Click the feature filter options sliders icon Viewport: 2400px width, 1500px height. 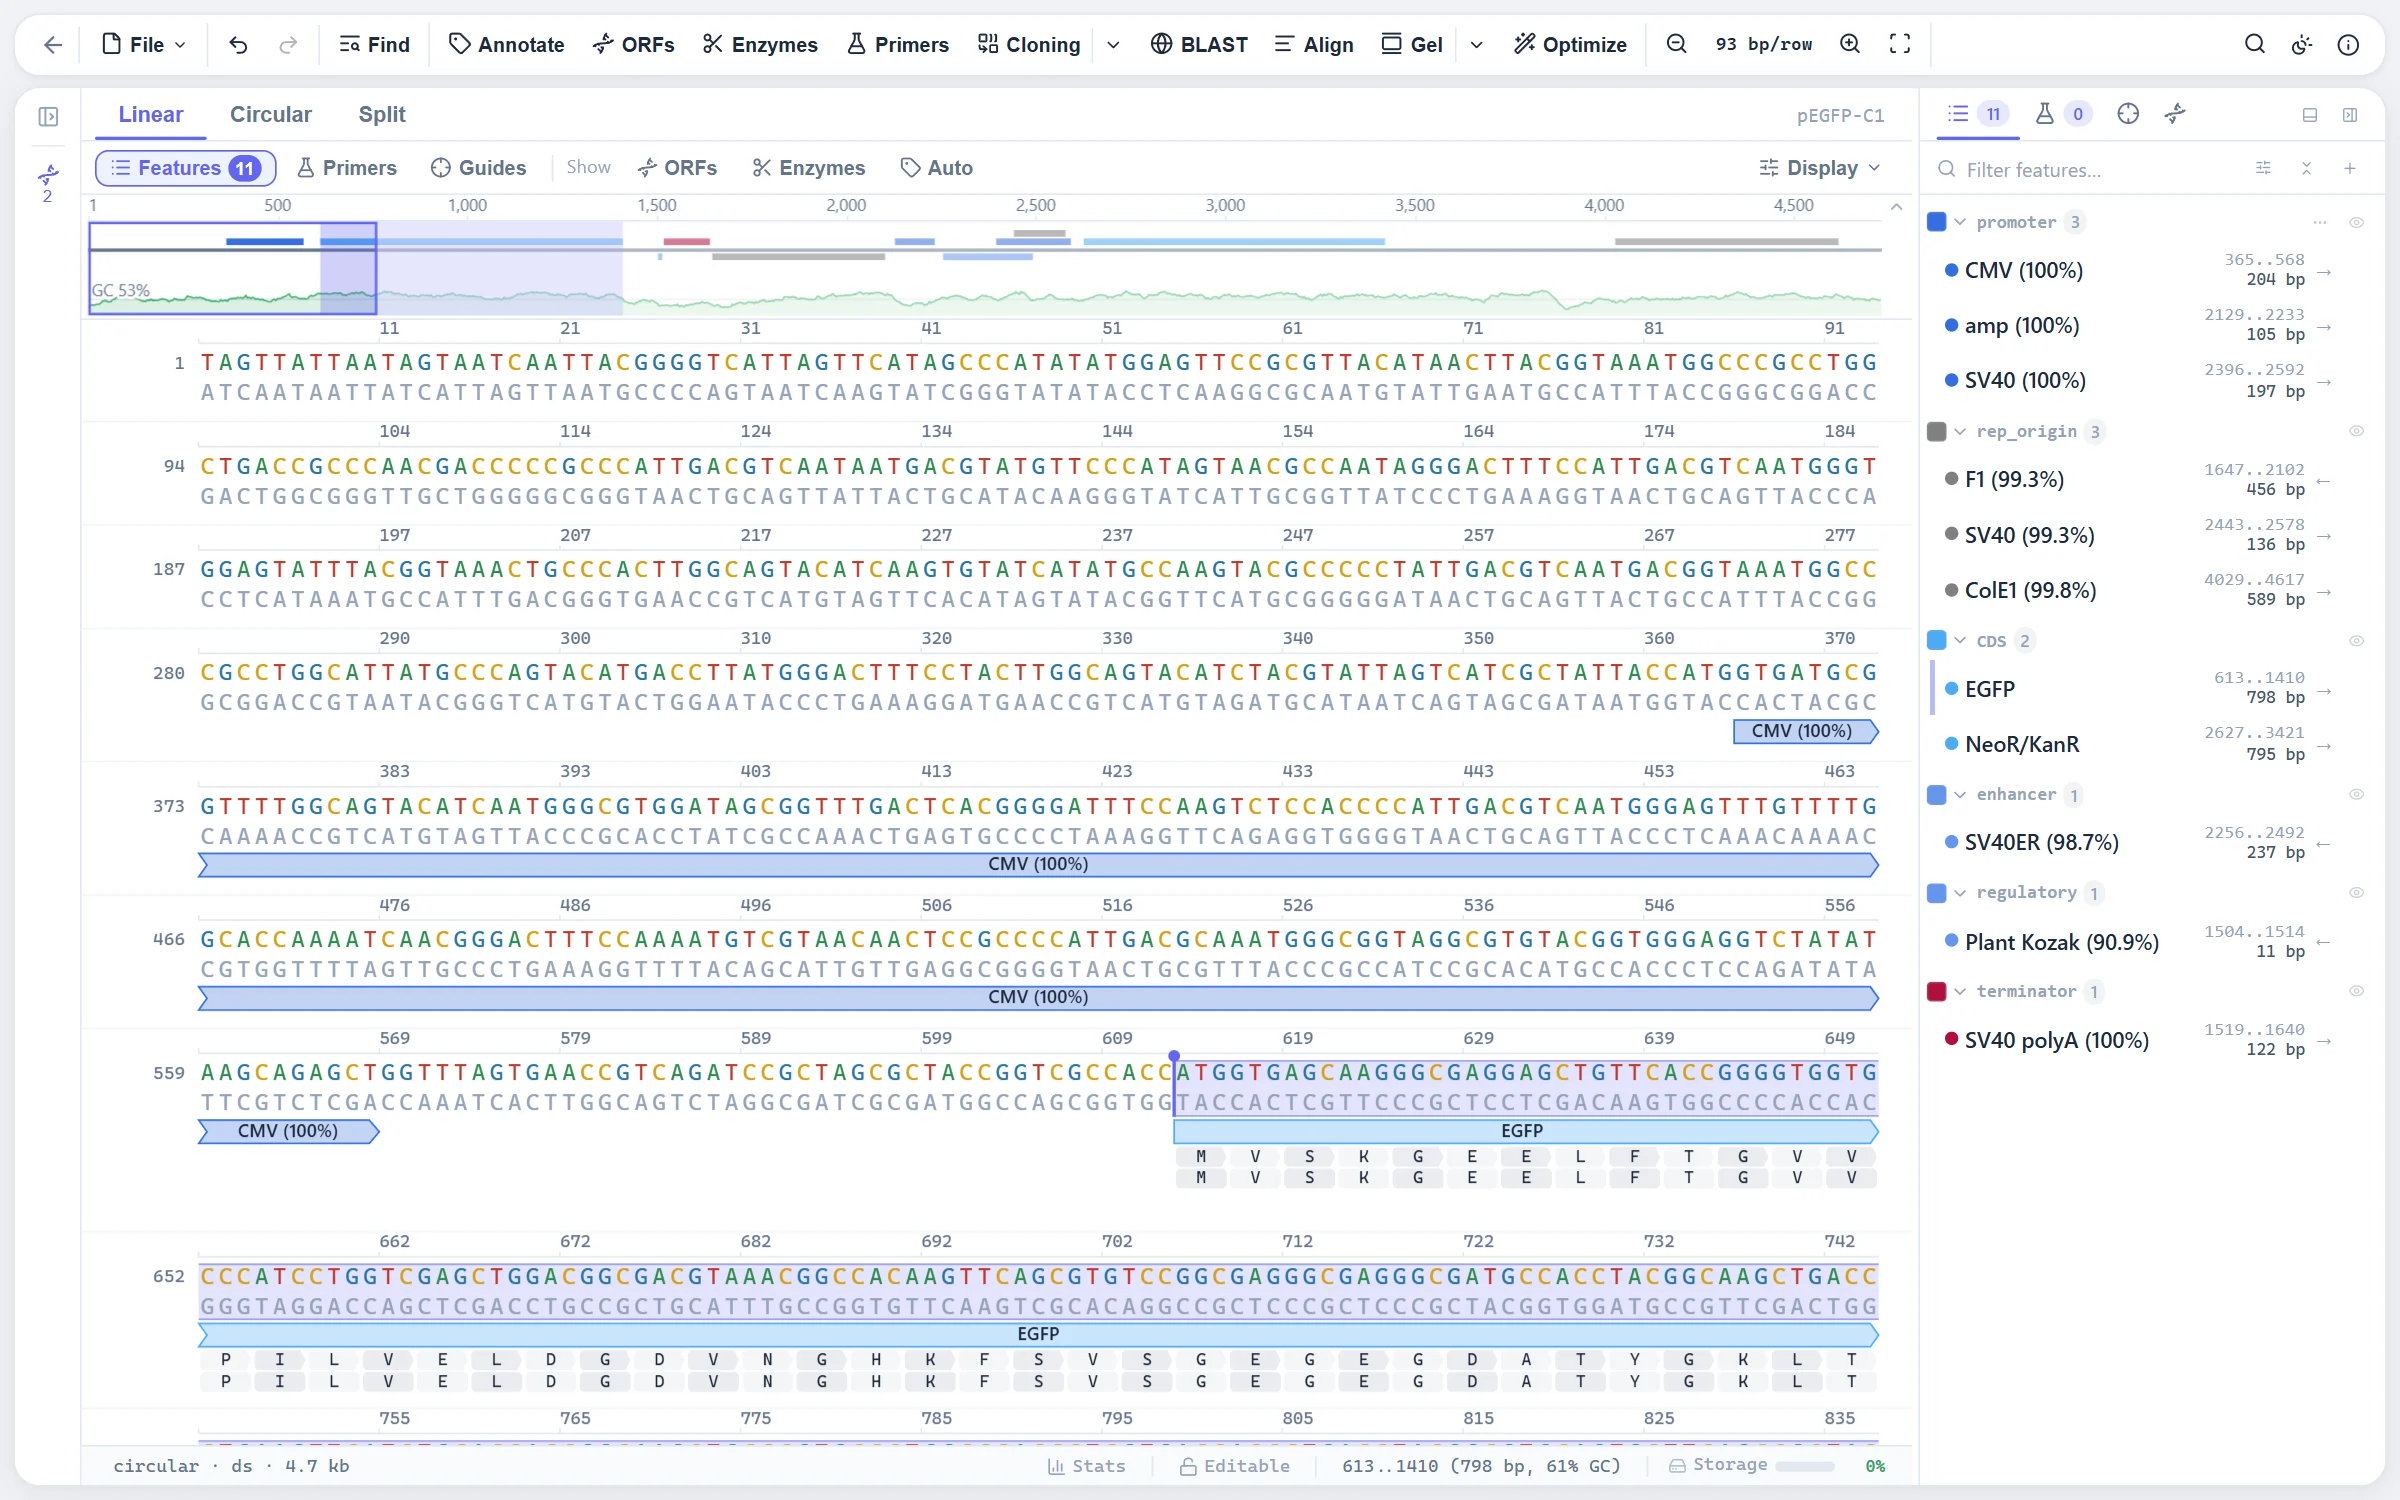[2263, 169]
